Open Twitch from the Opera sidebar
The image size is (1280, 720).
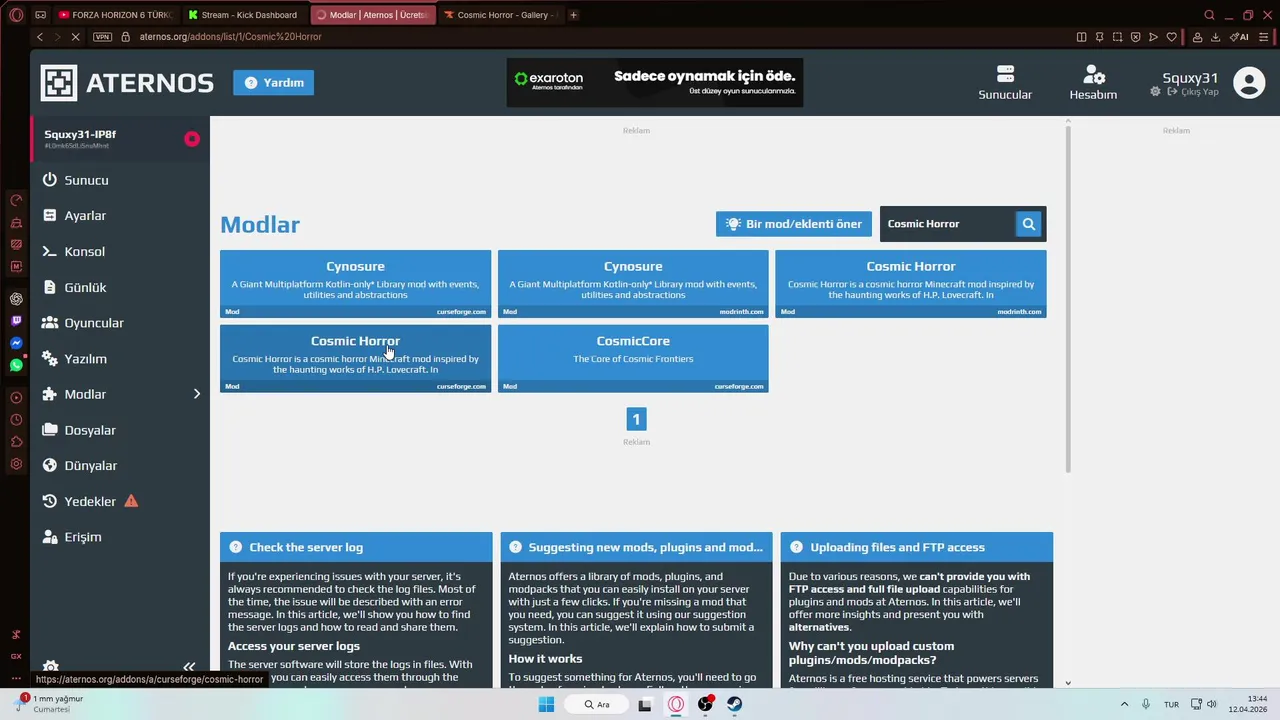pos(16,321)
